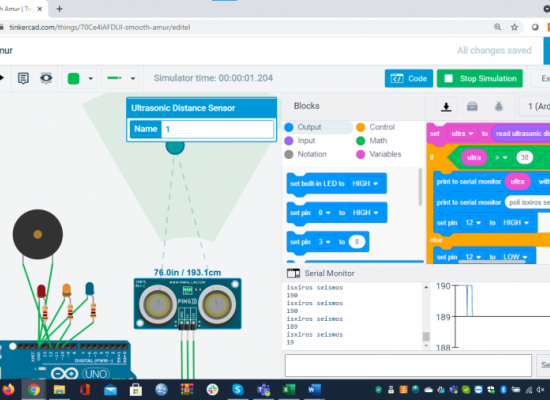550x400 pixels.
Task: Click the Bluetooth tray icon
Action: pos(503,389)
